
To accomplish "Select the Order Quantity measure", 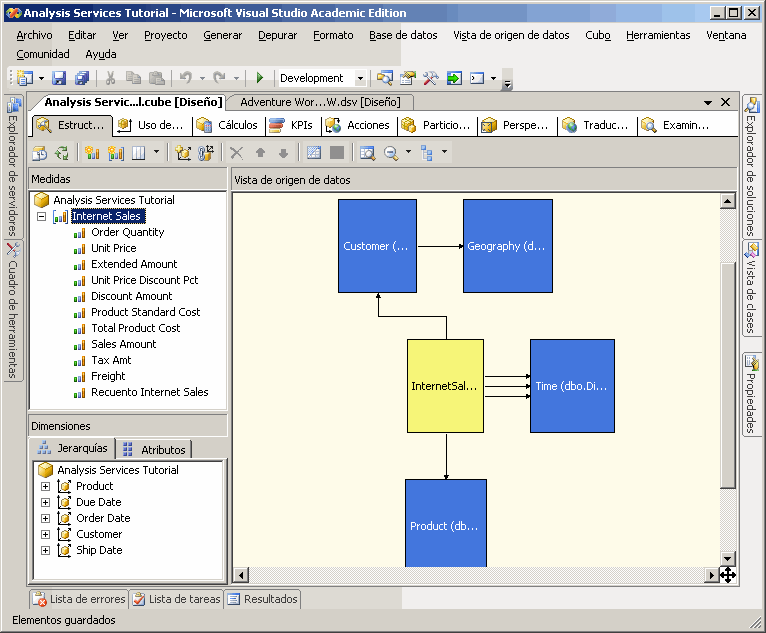I will tap(128, 232).
